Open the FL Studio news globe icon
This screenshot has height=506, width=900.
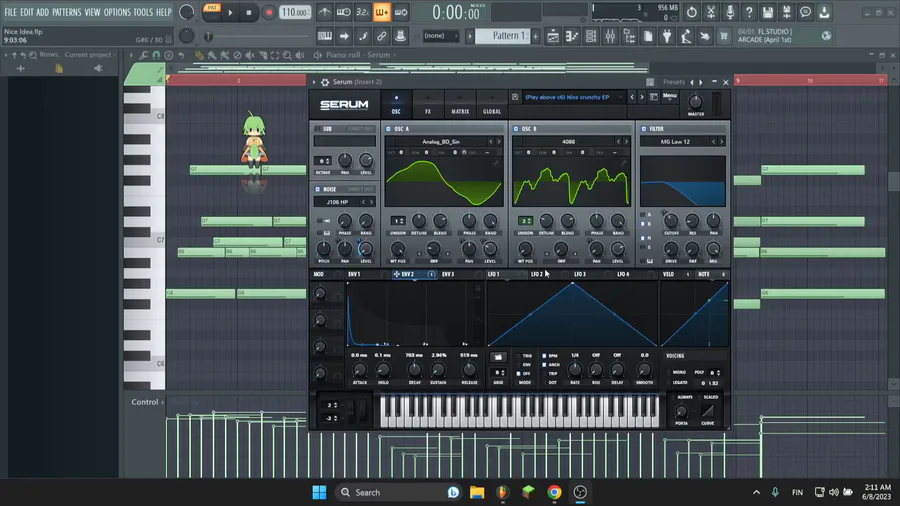coord(826,36)
